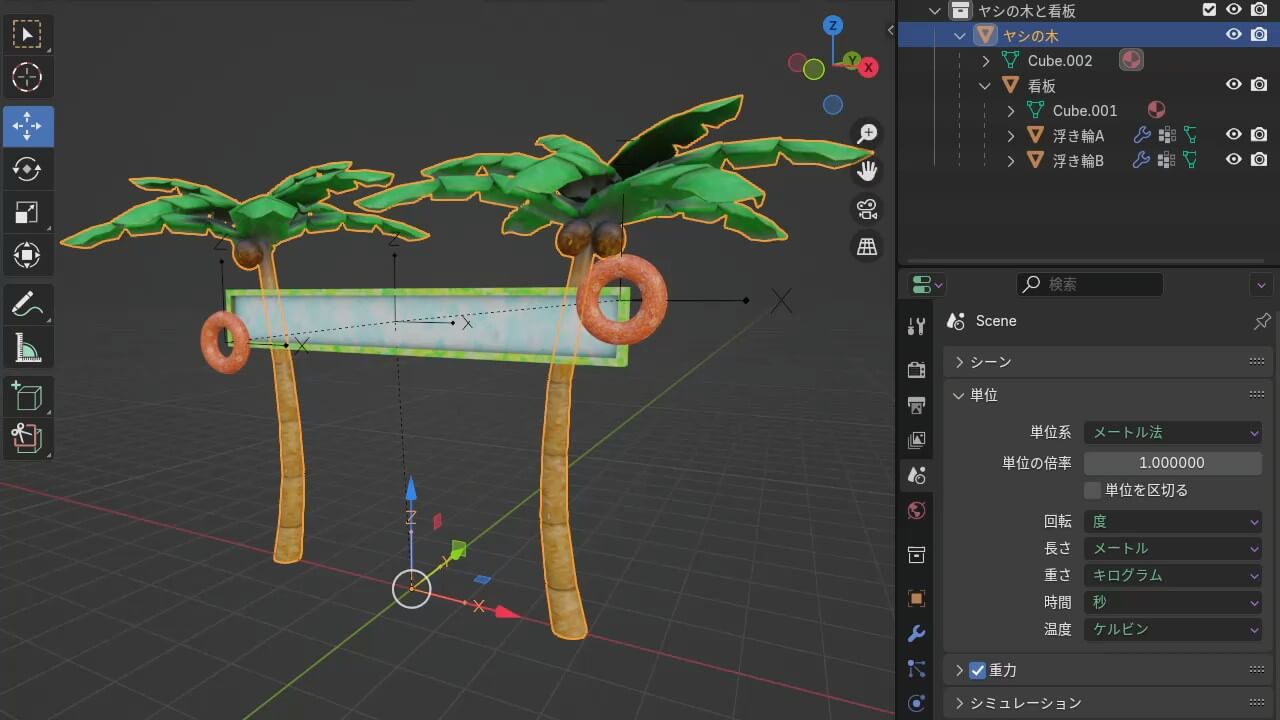Click the 単位の倍率 scale value field
The height and width of the screenshot is (720, 1280).
(x=1172, y=462)
